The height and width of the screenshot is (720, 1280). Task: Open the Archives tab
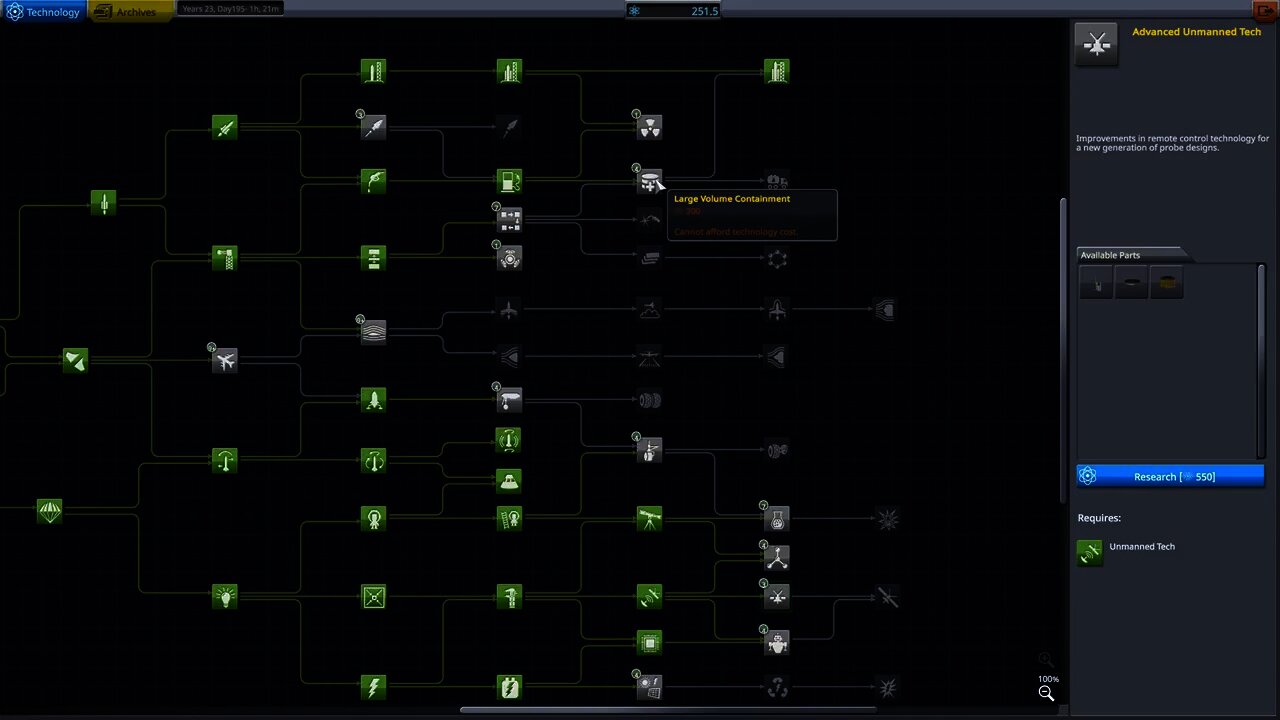[128, 12]
